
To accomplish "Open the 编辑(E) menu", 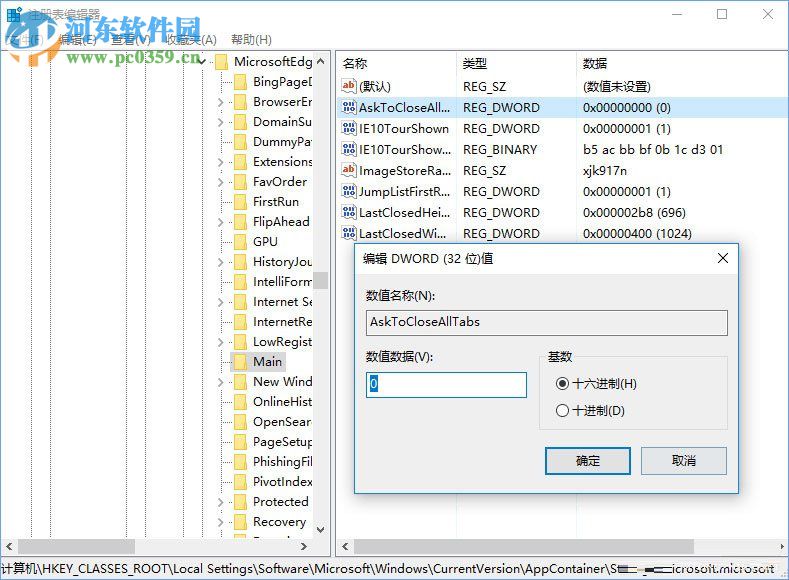I will coord(77,39).
